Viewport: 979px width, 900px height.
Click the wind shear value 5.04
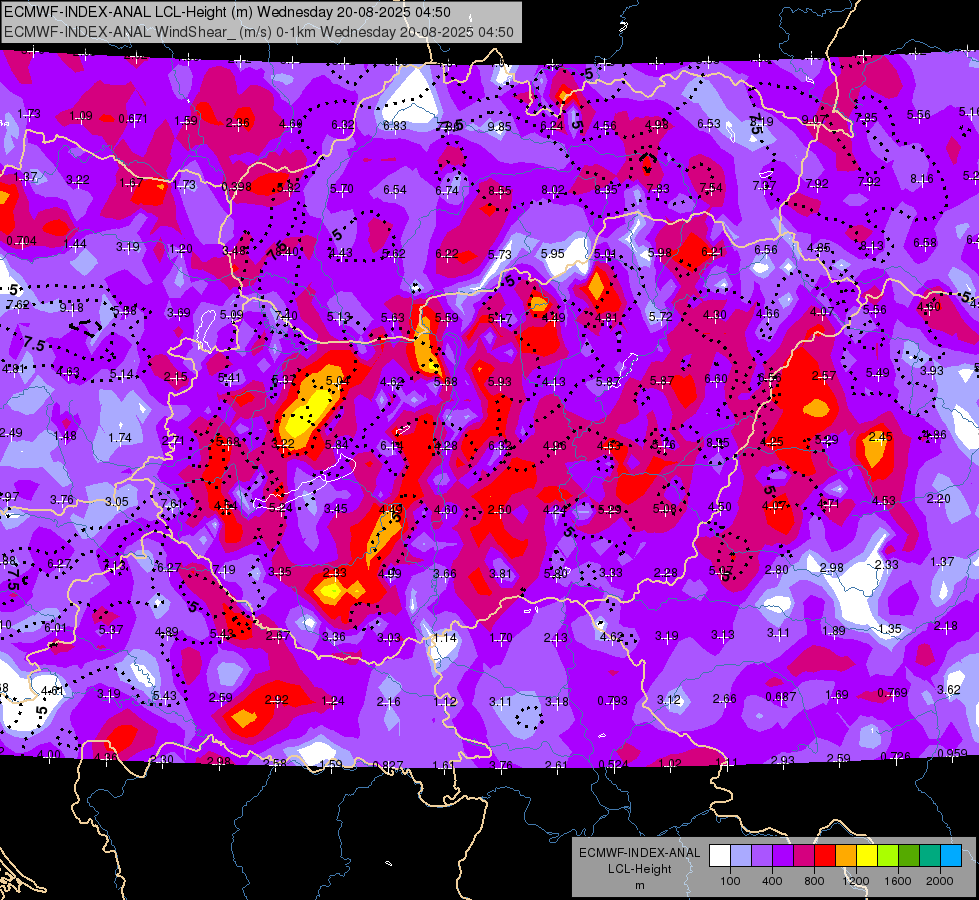pyautogui.click(x=338, y=380)
